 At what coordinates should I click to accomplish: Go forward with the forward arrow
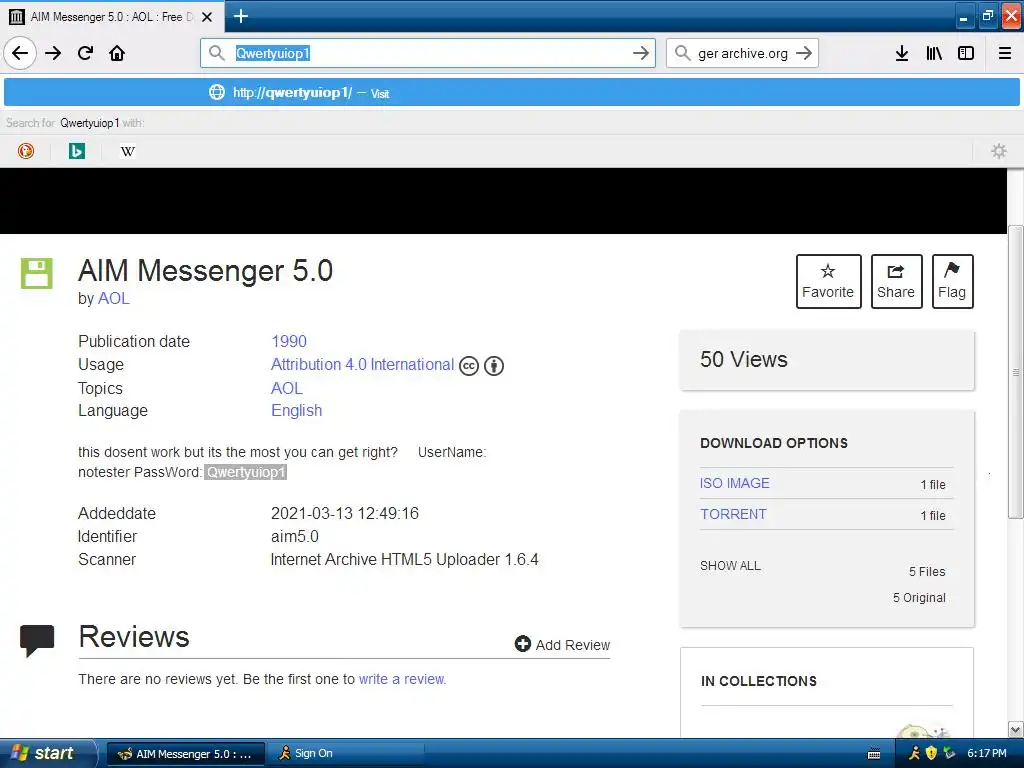click(53, 53)
